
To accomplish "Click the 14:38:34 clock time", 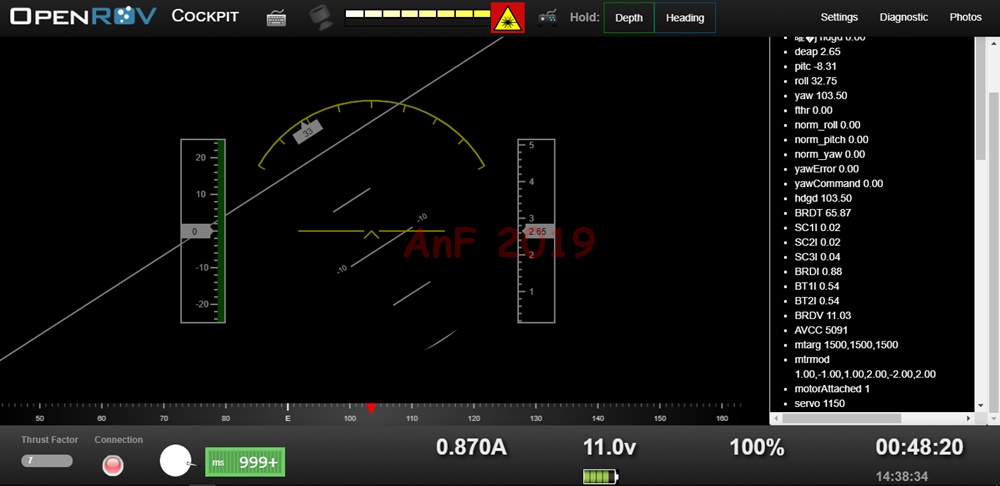I will click(902, 476).
